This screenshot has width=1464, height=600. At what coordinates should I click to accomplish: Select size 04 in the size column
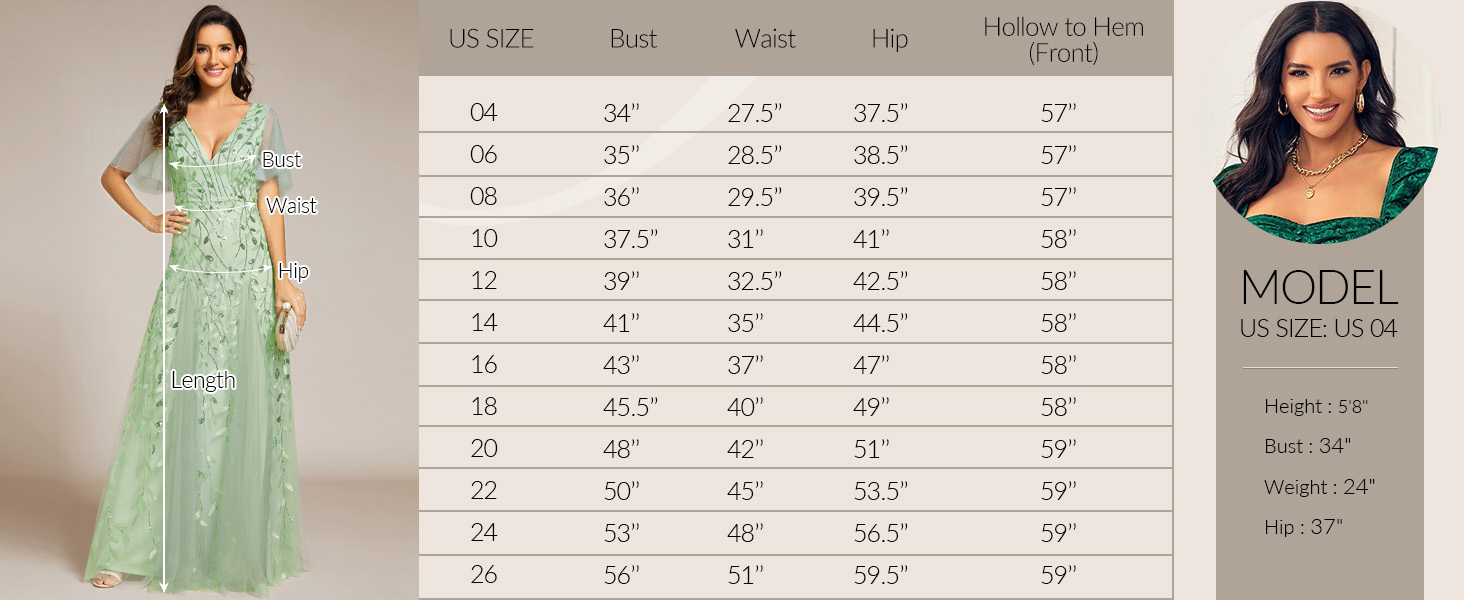point(483,112)
